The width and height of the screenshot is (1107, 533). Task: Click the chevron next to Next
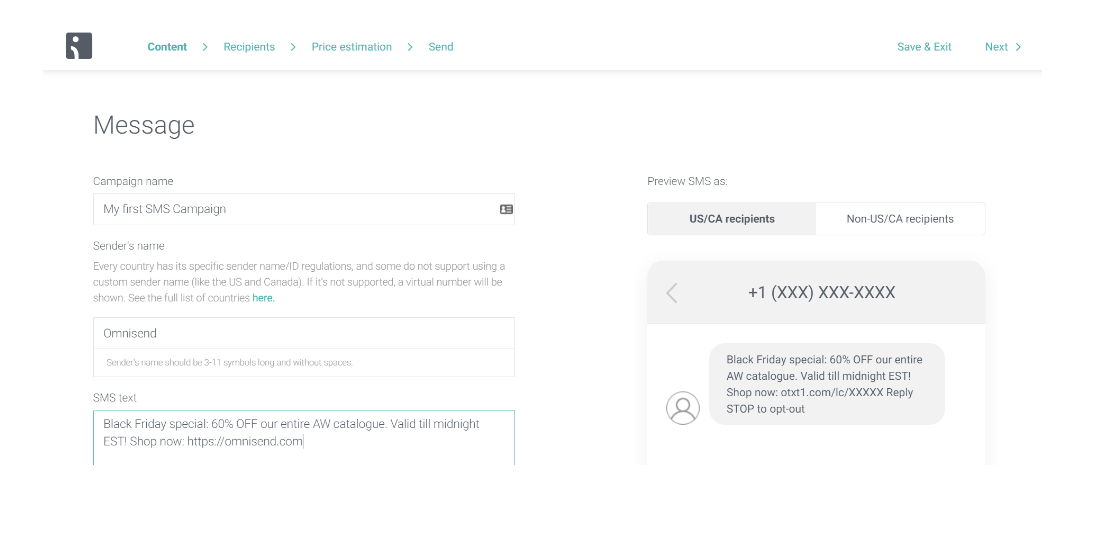(1018, 47)
